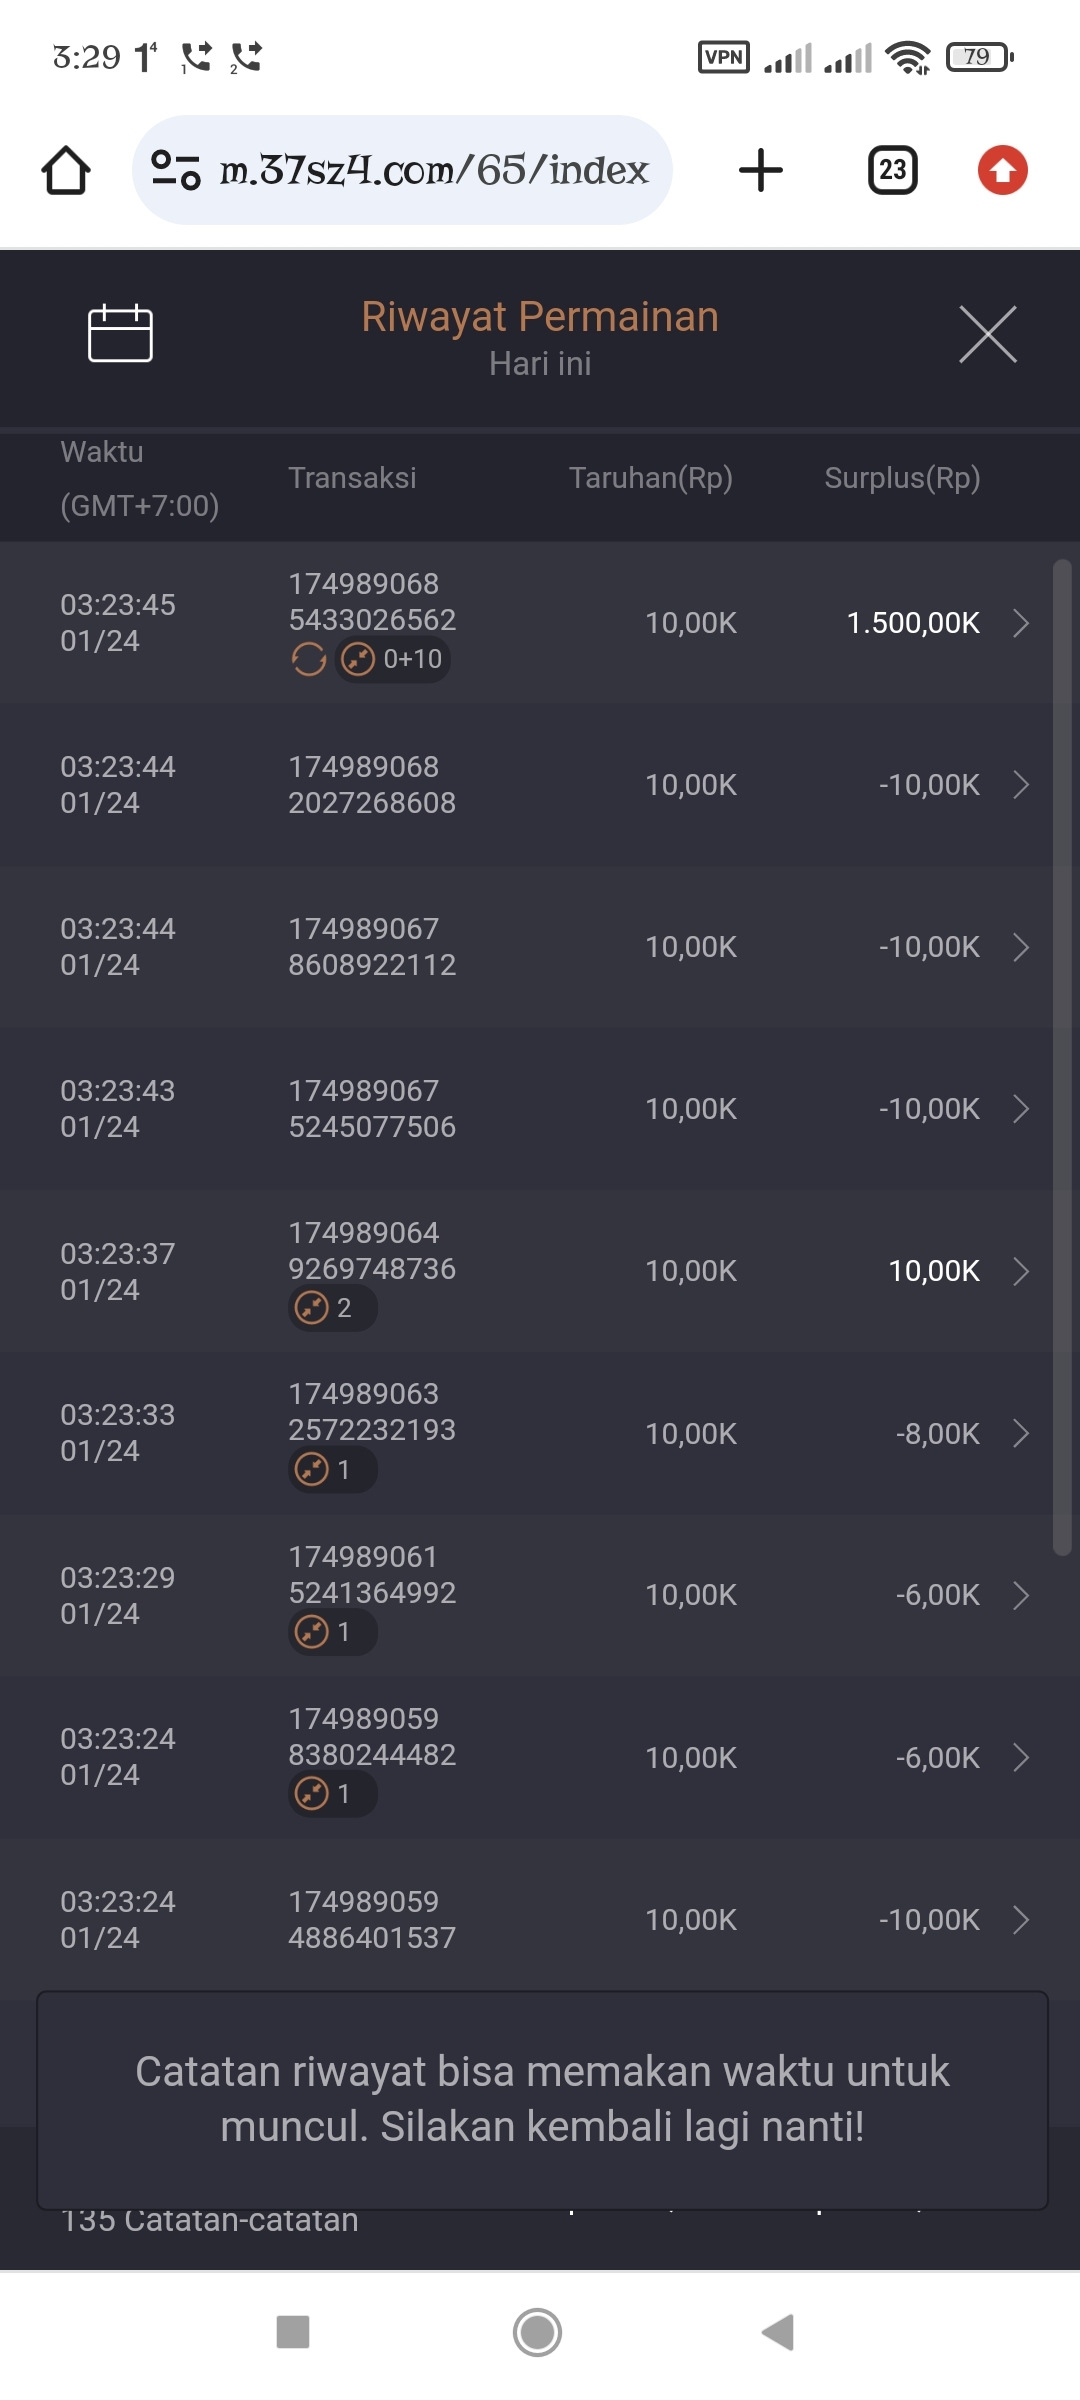Click the browser URL address field
Screen dimensions: 1080x2400
pos(434,170)
